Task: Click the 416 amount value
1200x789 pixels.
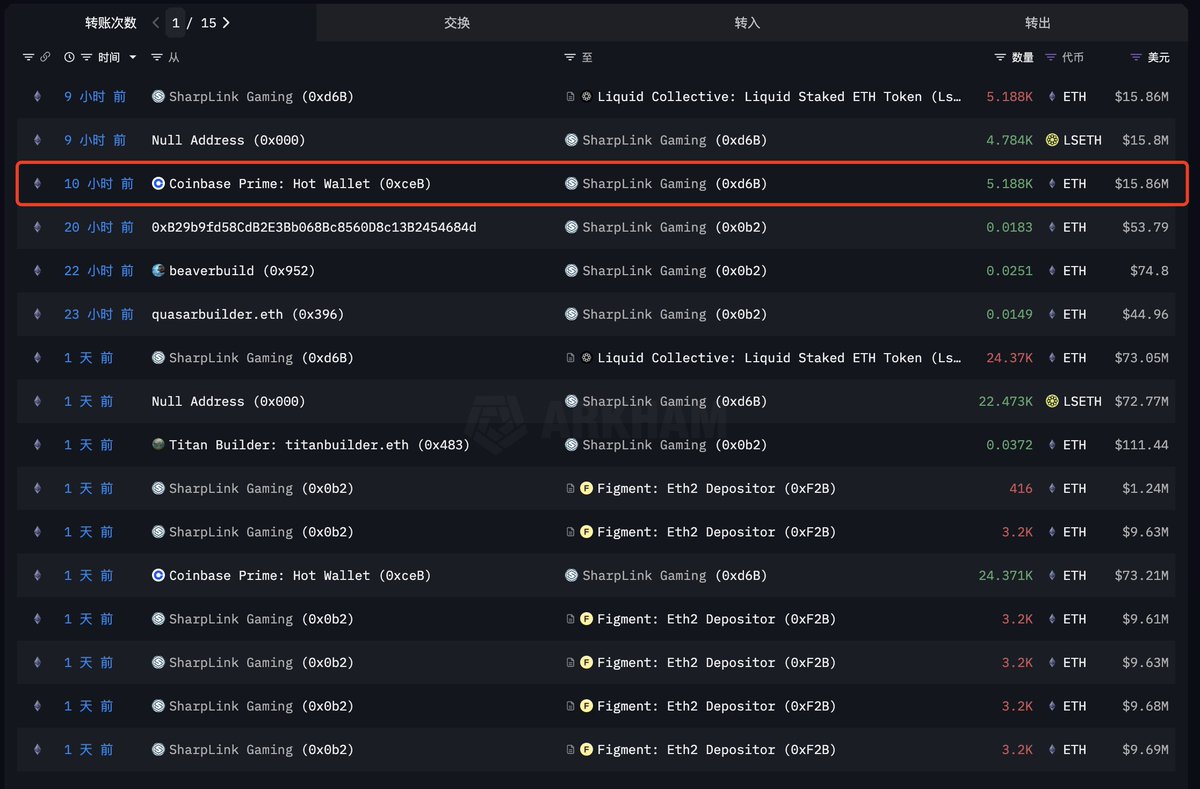Action: pyautogui.click(x=1021, y=488)
